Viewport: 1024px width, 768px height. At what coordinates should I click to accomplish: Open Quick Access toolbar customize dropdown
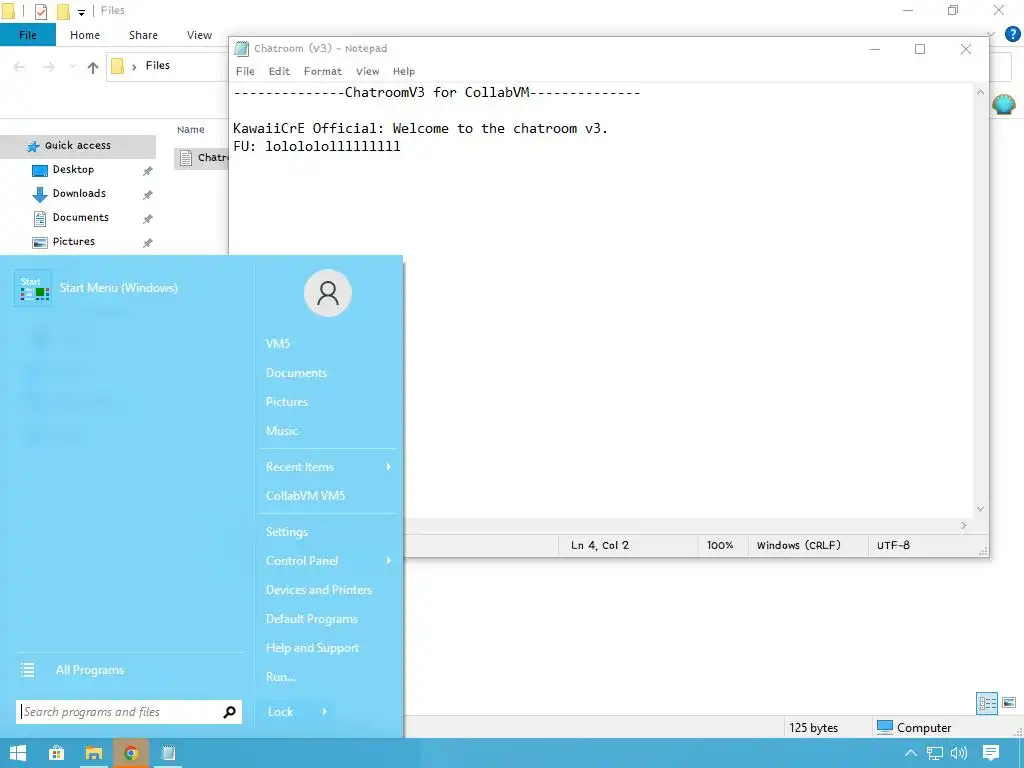(81, 12)
